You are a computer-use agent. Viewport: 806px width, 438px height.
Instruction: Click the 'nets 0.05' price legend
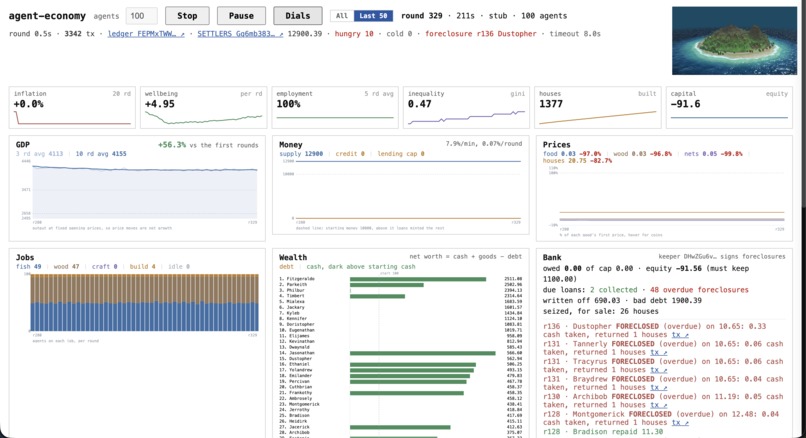click(x=700, y=154)
